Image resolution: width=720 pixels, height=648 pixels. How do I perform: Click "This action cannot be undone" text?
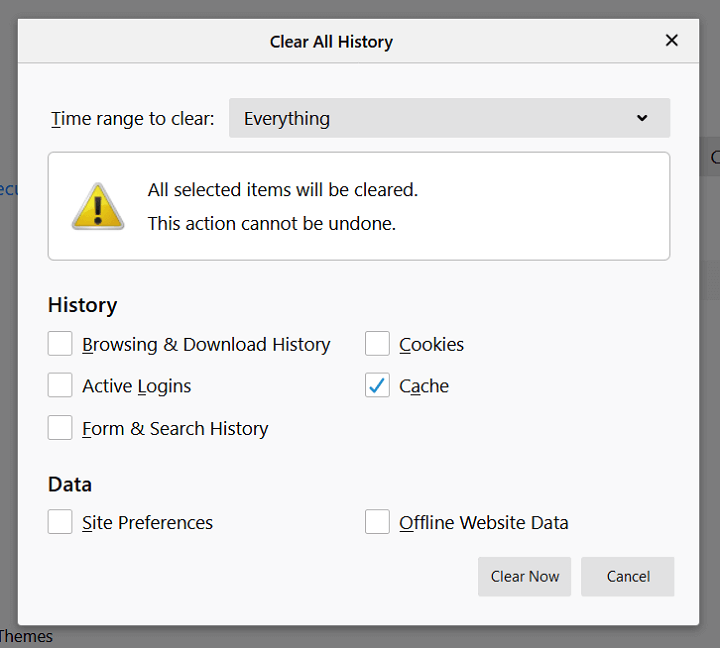272,224
